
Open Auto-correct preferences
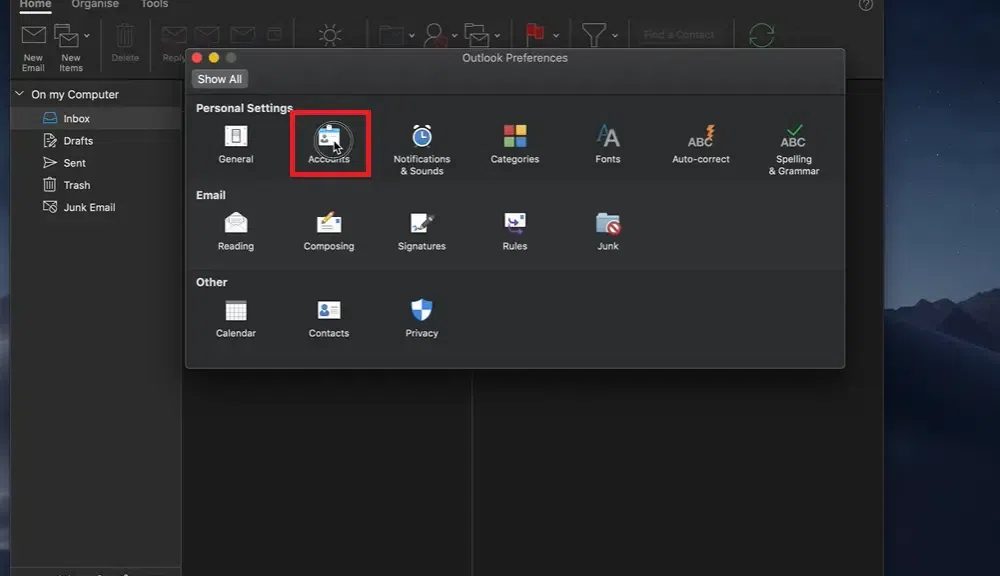(x=700, y=144)
